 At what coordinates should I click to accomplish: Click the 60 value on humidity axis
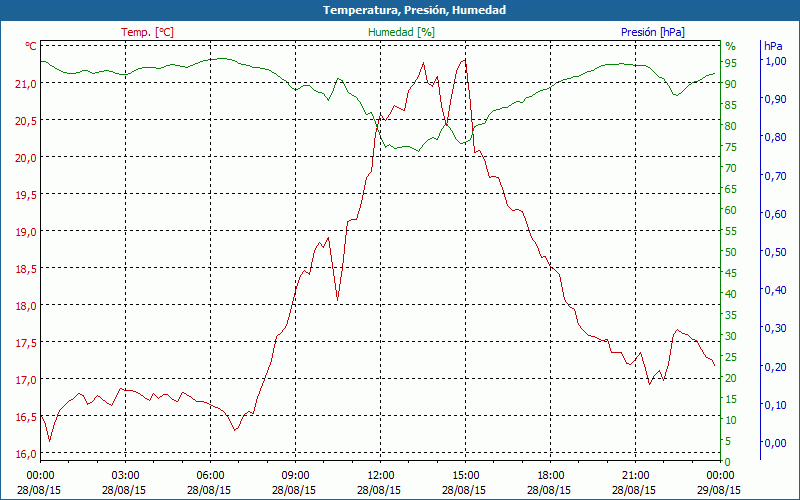731,210
